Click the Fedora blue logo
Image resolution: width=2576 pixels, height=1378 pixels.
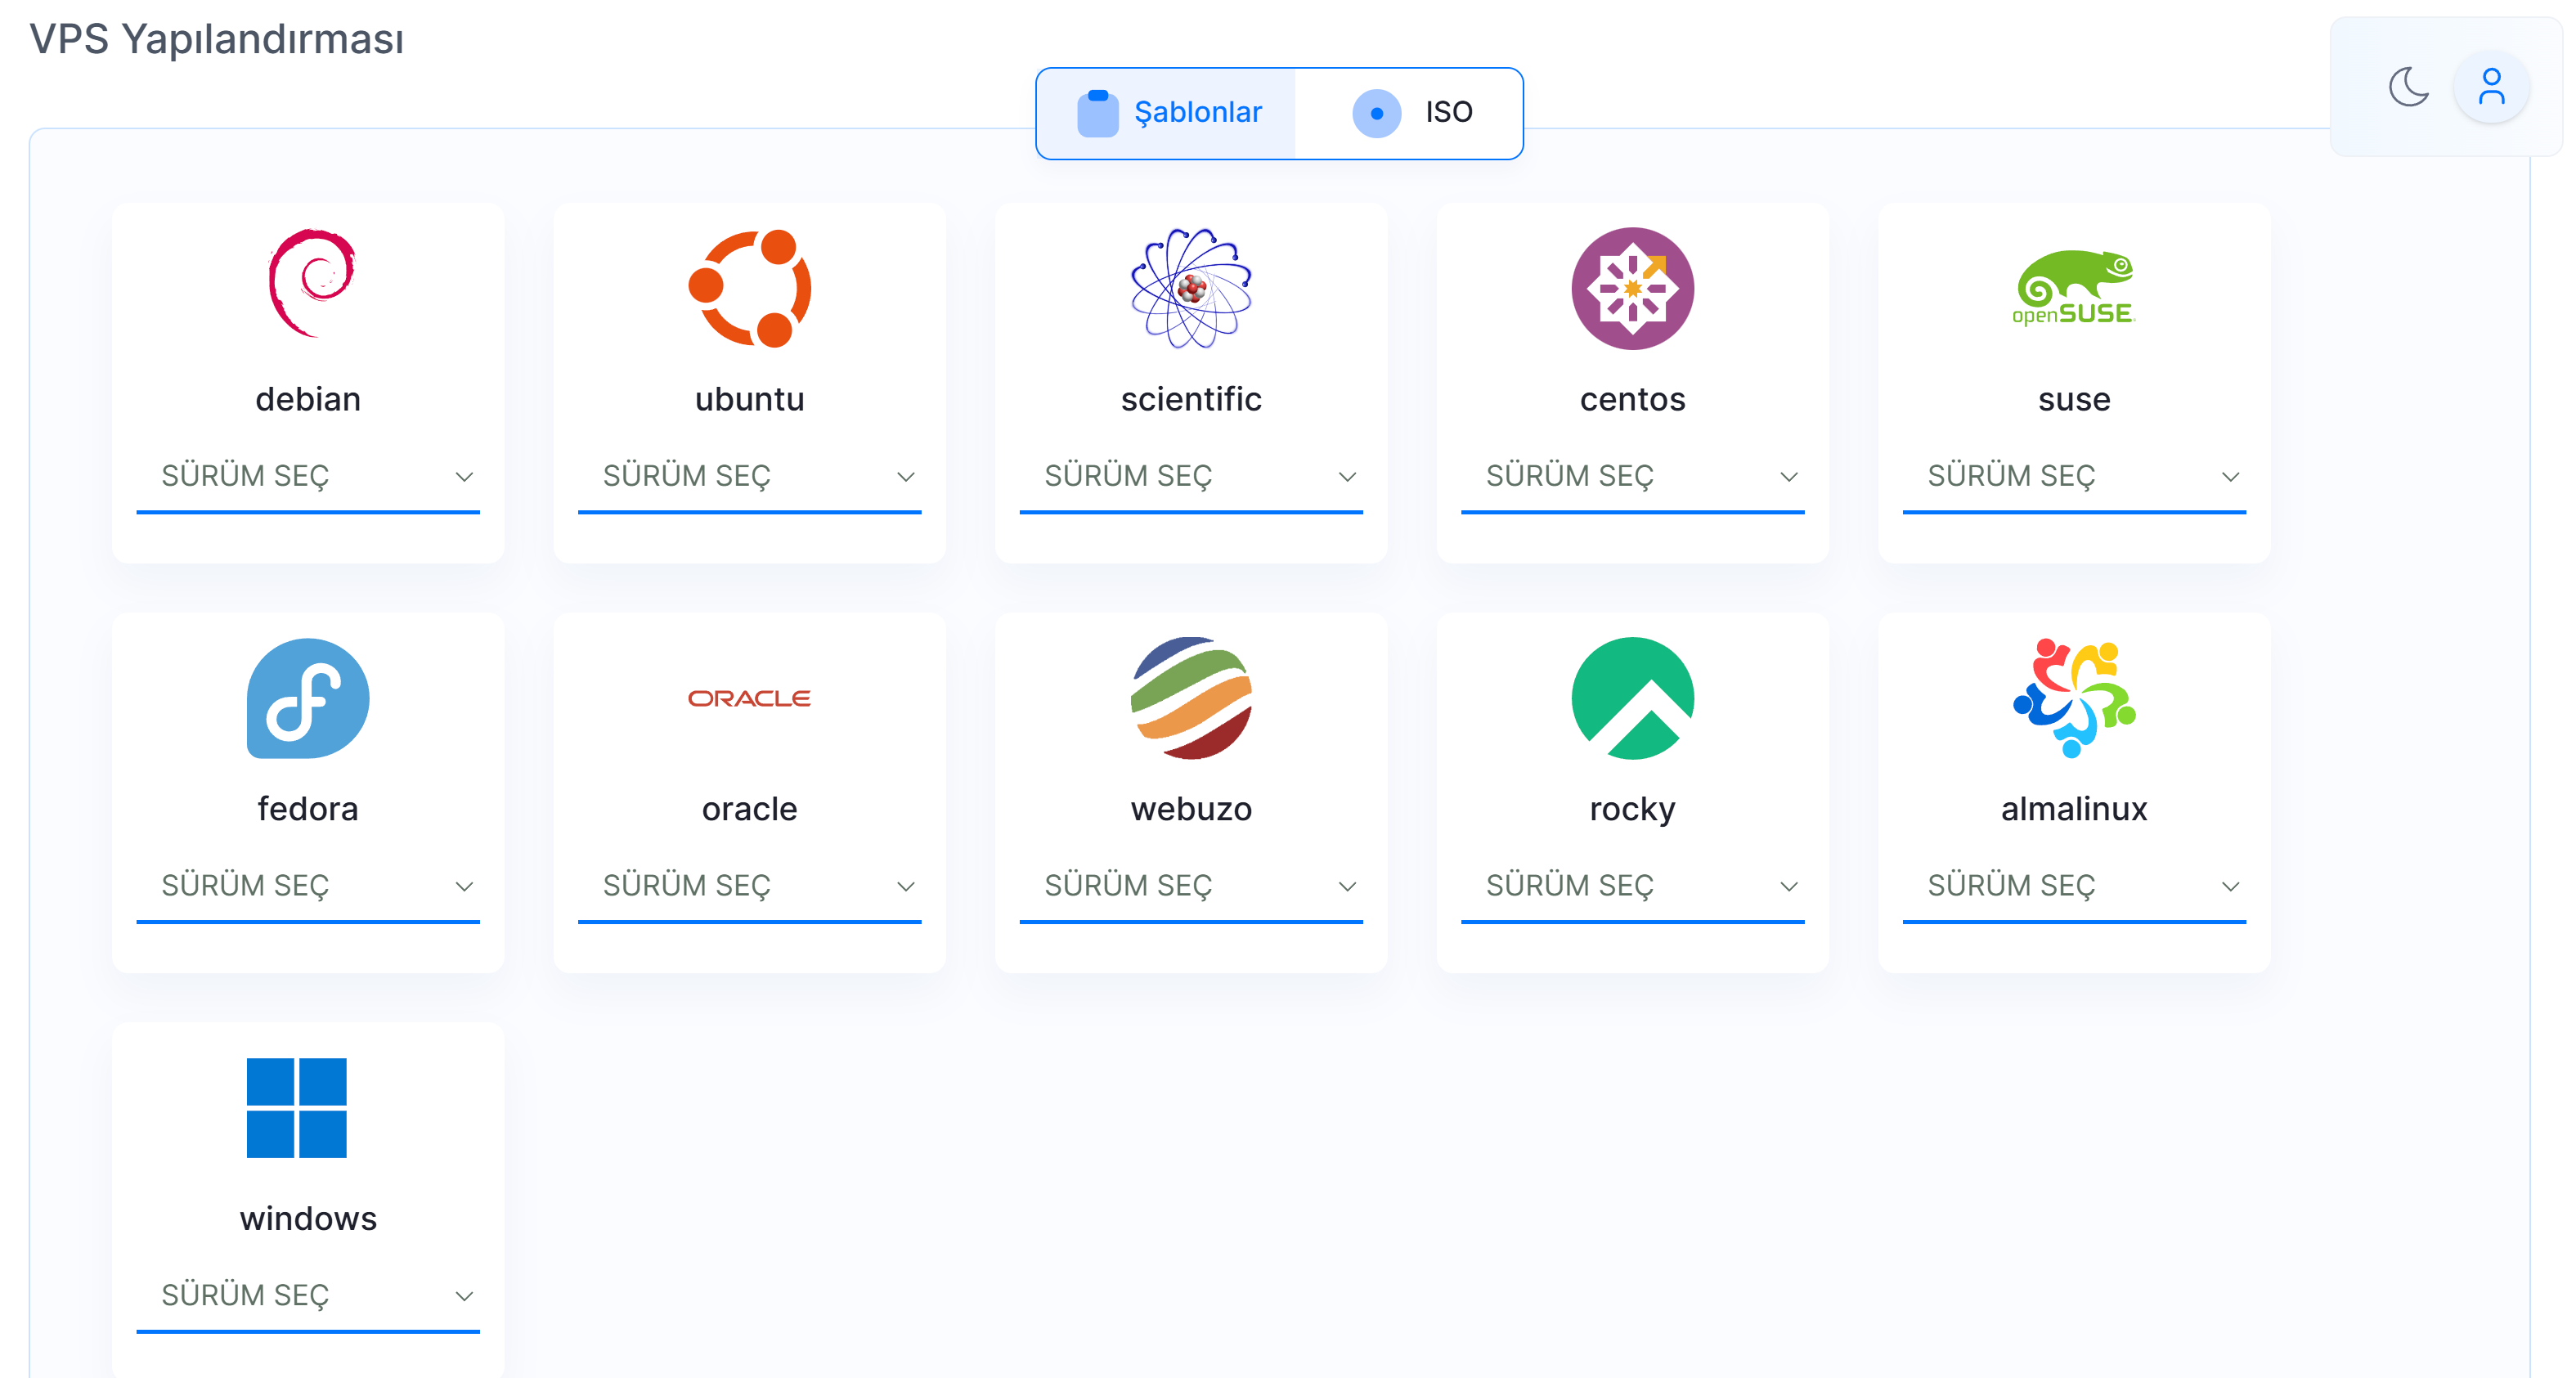point(308,698)
